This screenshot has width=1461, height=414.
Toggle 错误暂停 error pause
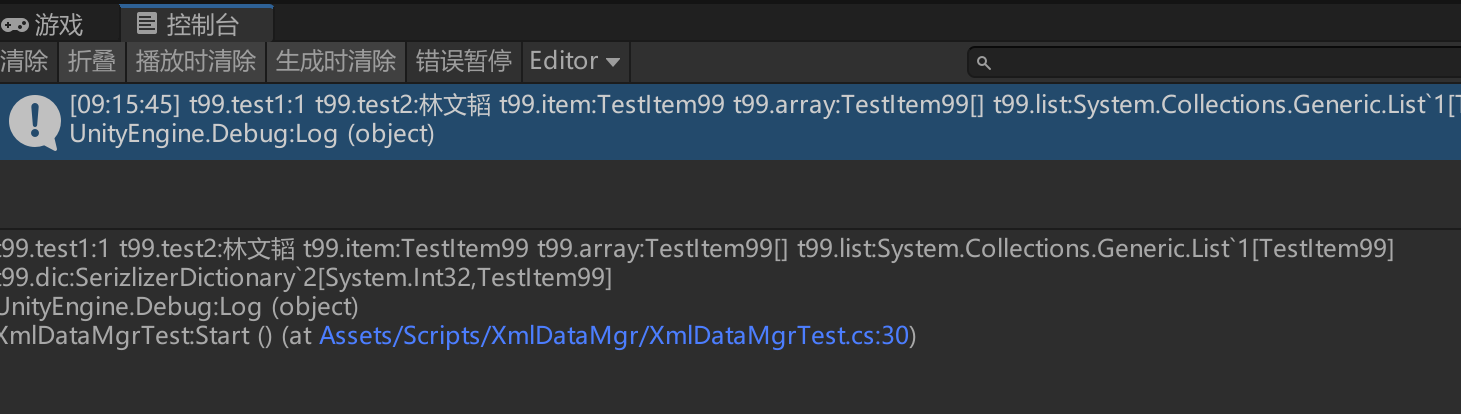463,62
